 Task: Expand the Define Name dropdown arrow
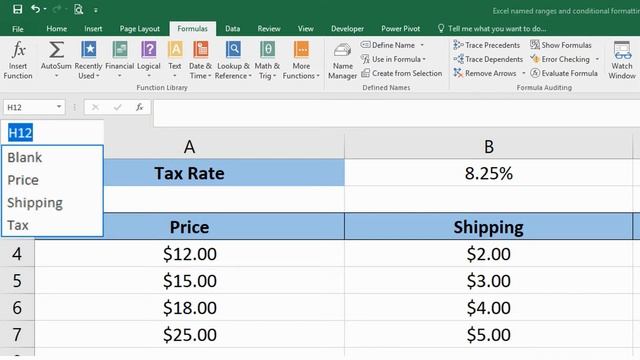pyautogui.click(x=422, y=45)
